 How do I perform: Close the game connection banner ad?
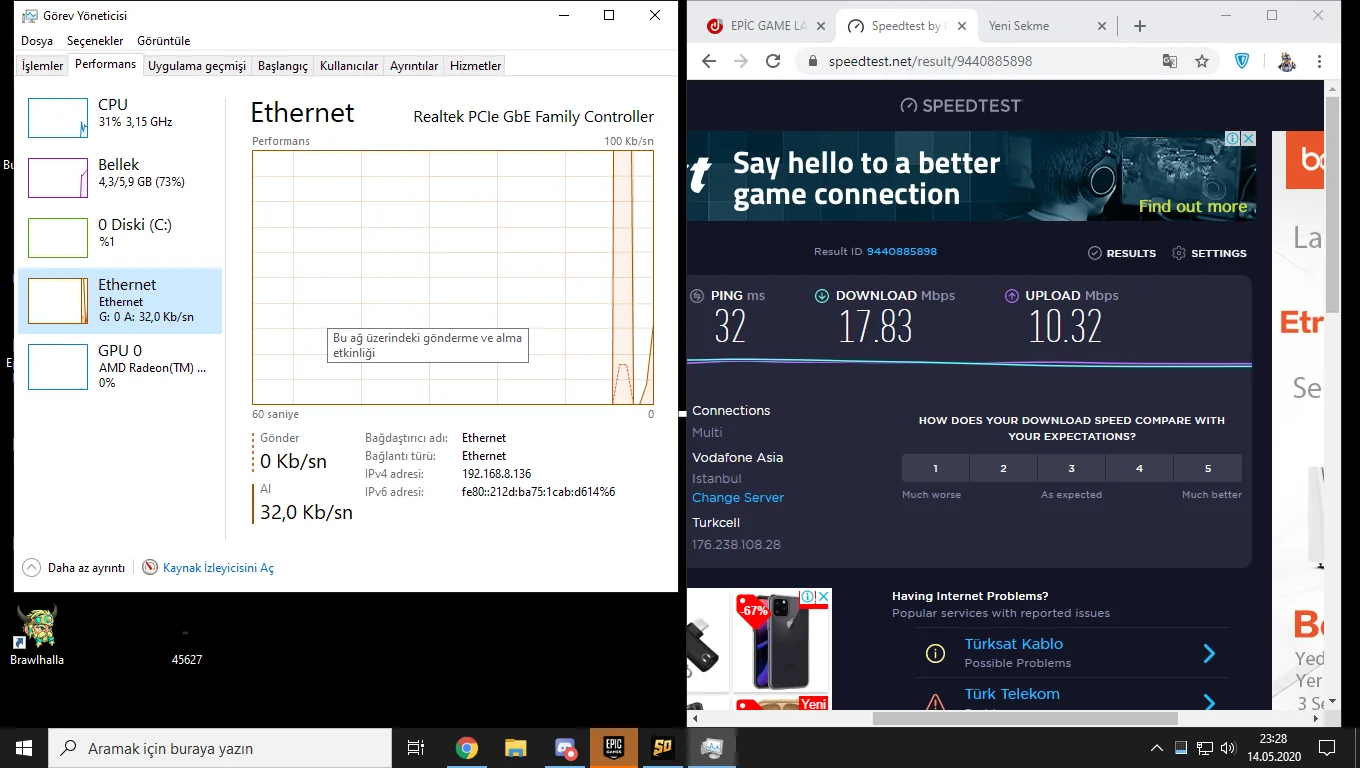point(1248,139)
